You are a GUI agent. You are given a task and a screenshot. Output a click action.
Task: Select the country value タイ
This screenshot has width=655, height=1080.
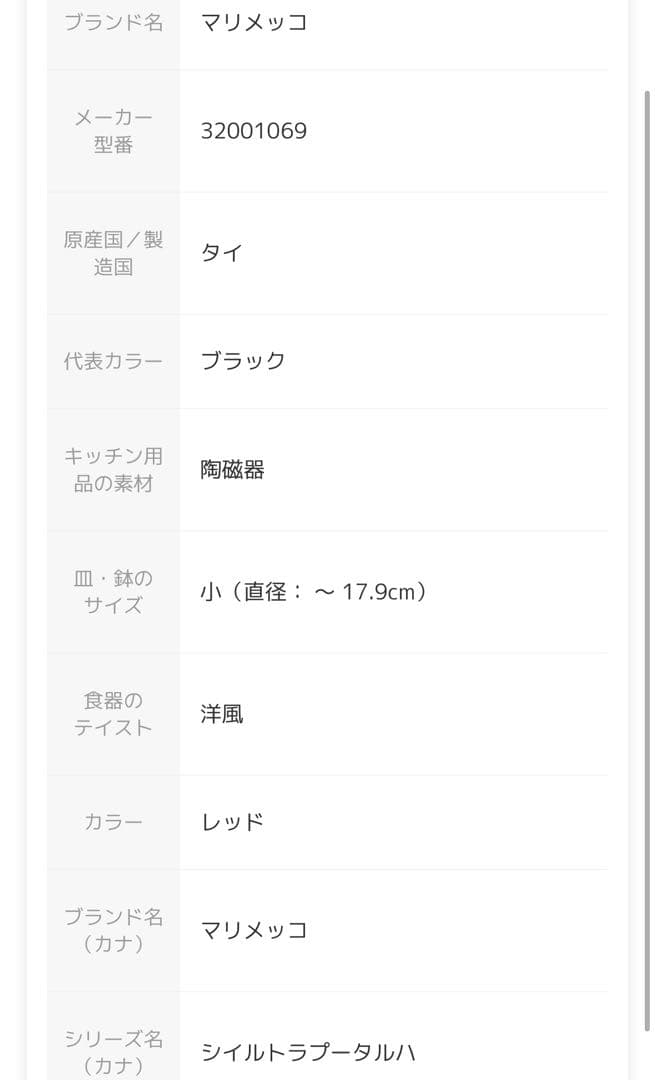coord(221,253)
